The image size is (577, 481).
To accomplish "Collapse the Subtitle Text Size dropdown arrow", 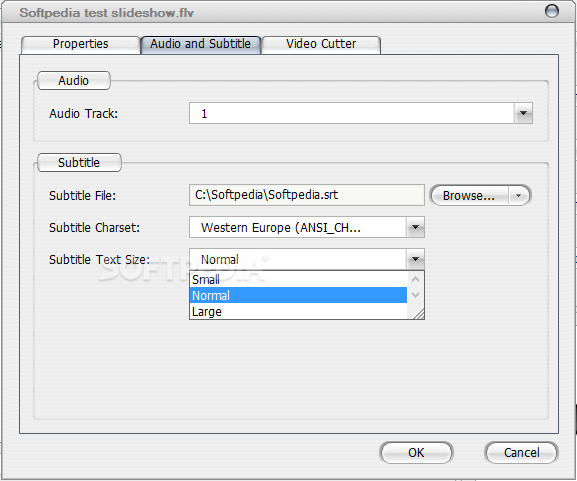I will (x=415, y=259).
